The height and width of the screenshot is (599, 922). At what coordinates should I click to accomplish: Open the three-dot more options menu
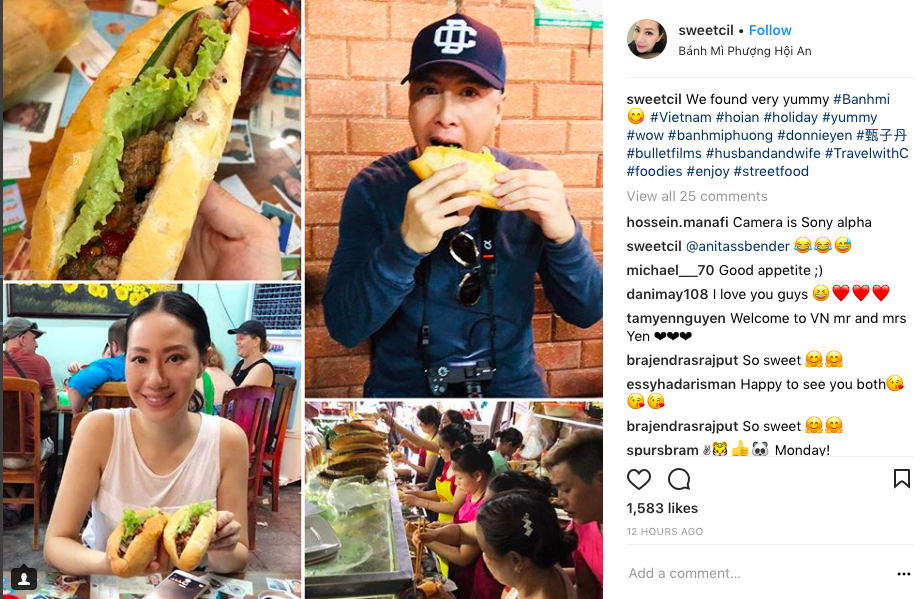pyautogui.click(x=904, y=574)
